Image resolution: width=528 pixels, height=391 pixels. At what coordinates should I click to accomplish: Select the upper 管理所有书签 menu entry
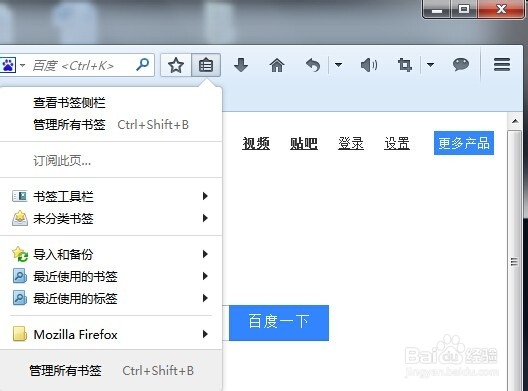(x=111, y=125)
